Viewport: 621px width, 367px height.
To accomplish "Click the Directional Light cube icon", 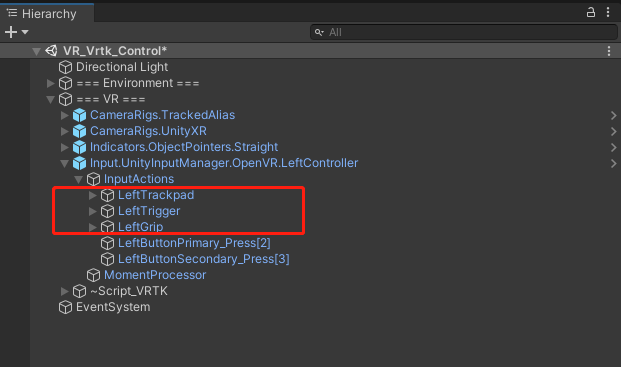I will [65, 67].
